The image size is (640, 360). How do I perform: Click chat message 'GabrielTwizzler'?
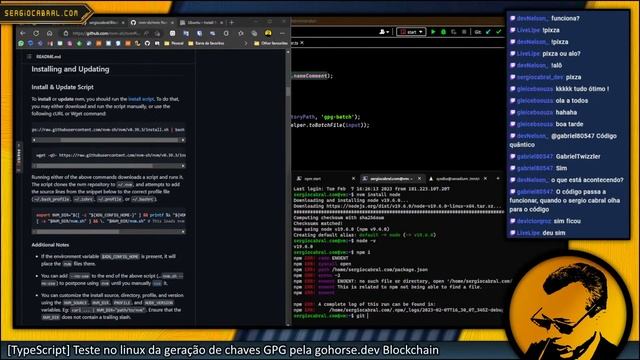pos(578,156)
